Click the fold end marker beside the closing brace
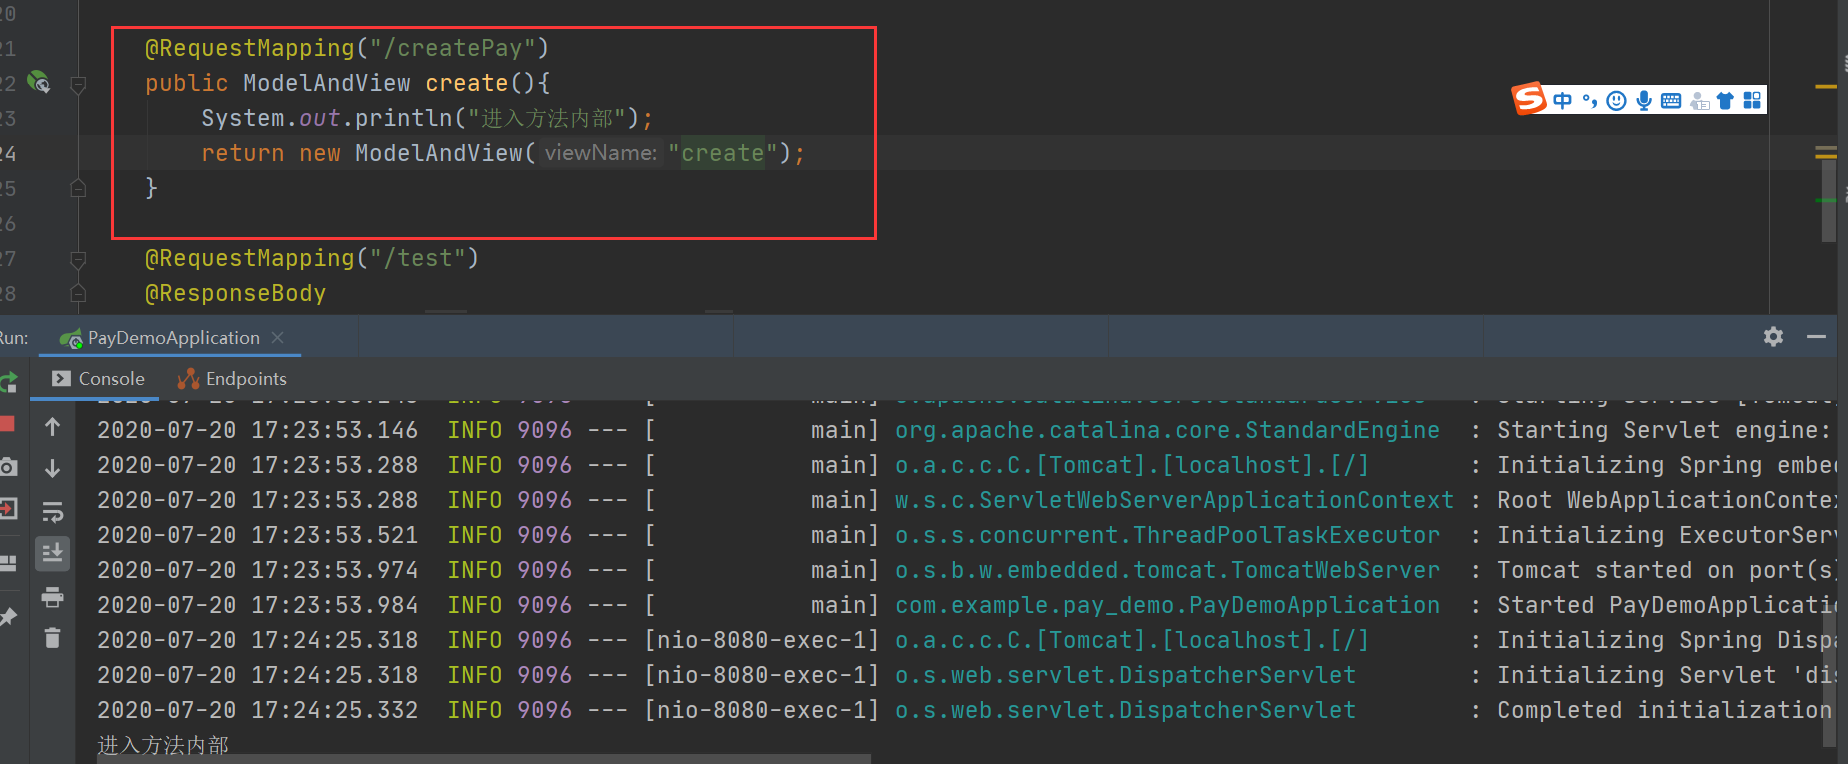 (78, 188)
